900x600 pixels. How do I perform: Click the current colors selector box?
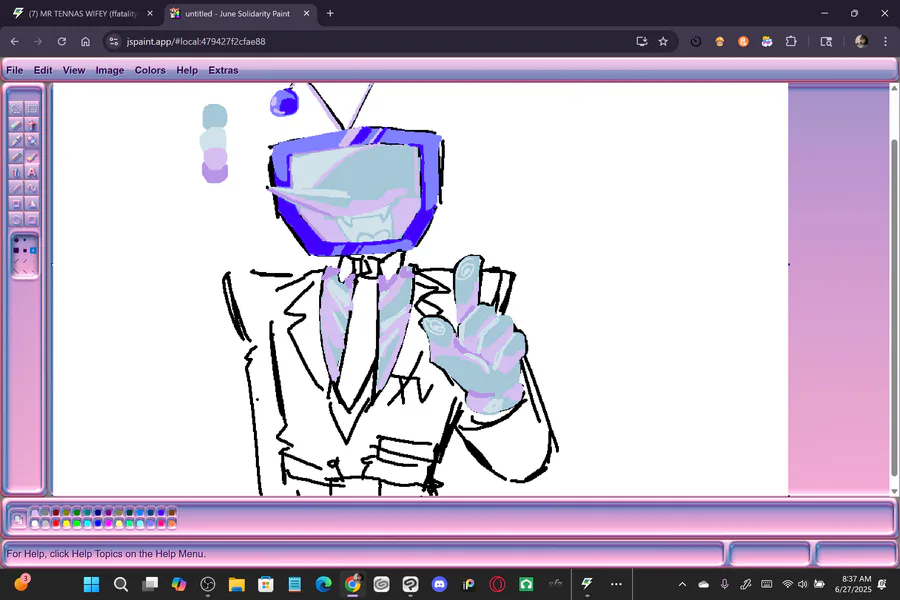(18, 519)
